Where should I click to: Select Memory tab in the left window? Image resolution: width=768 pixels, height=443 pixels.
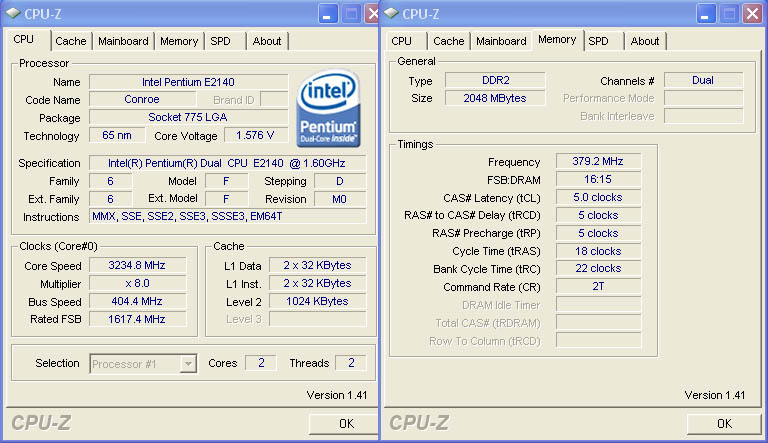coord(179,41)
